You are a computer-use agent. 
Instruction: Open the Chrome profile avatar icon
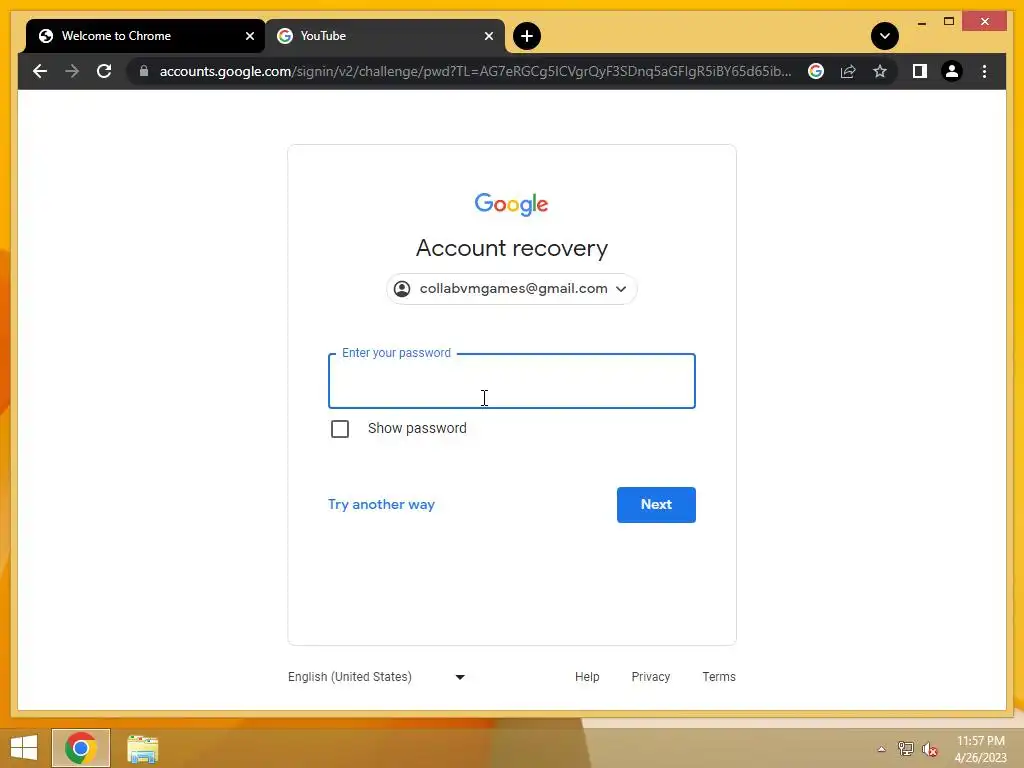pyautogui.click(x=952, y=71)
